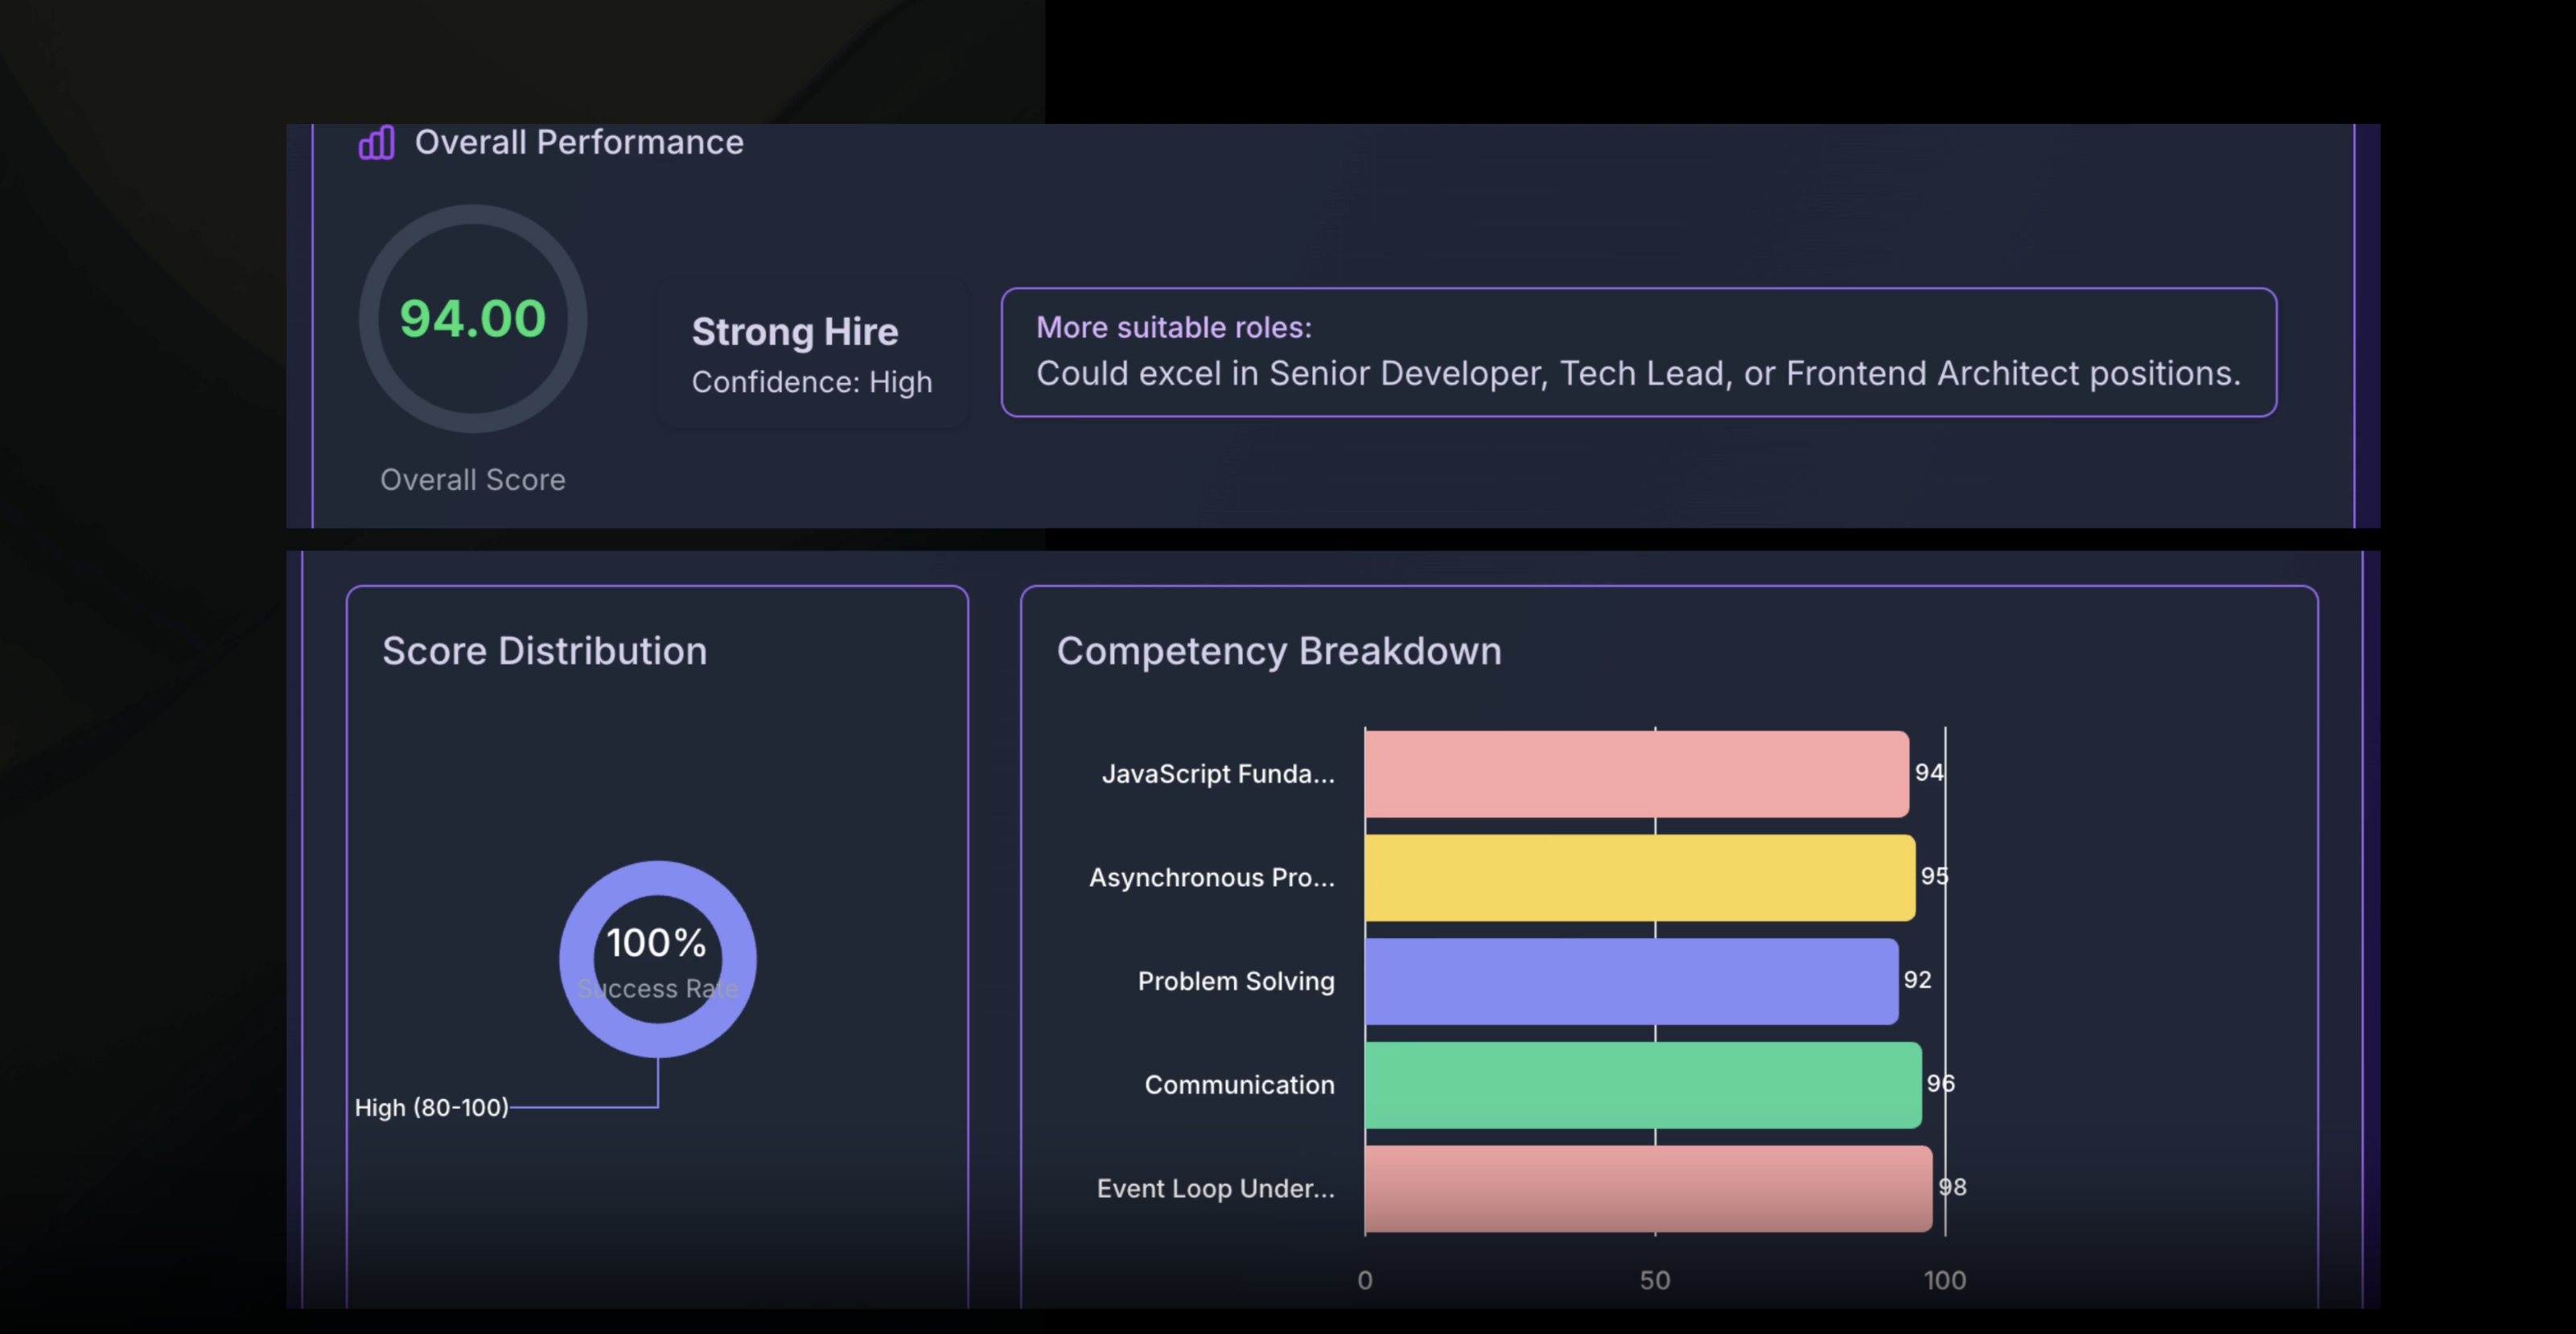This screenshot has width=2576, height=1334.
Task: Click the Score Distribution heading
Action: 544,651
